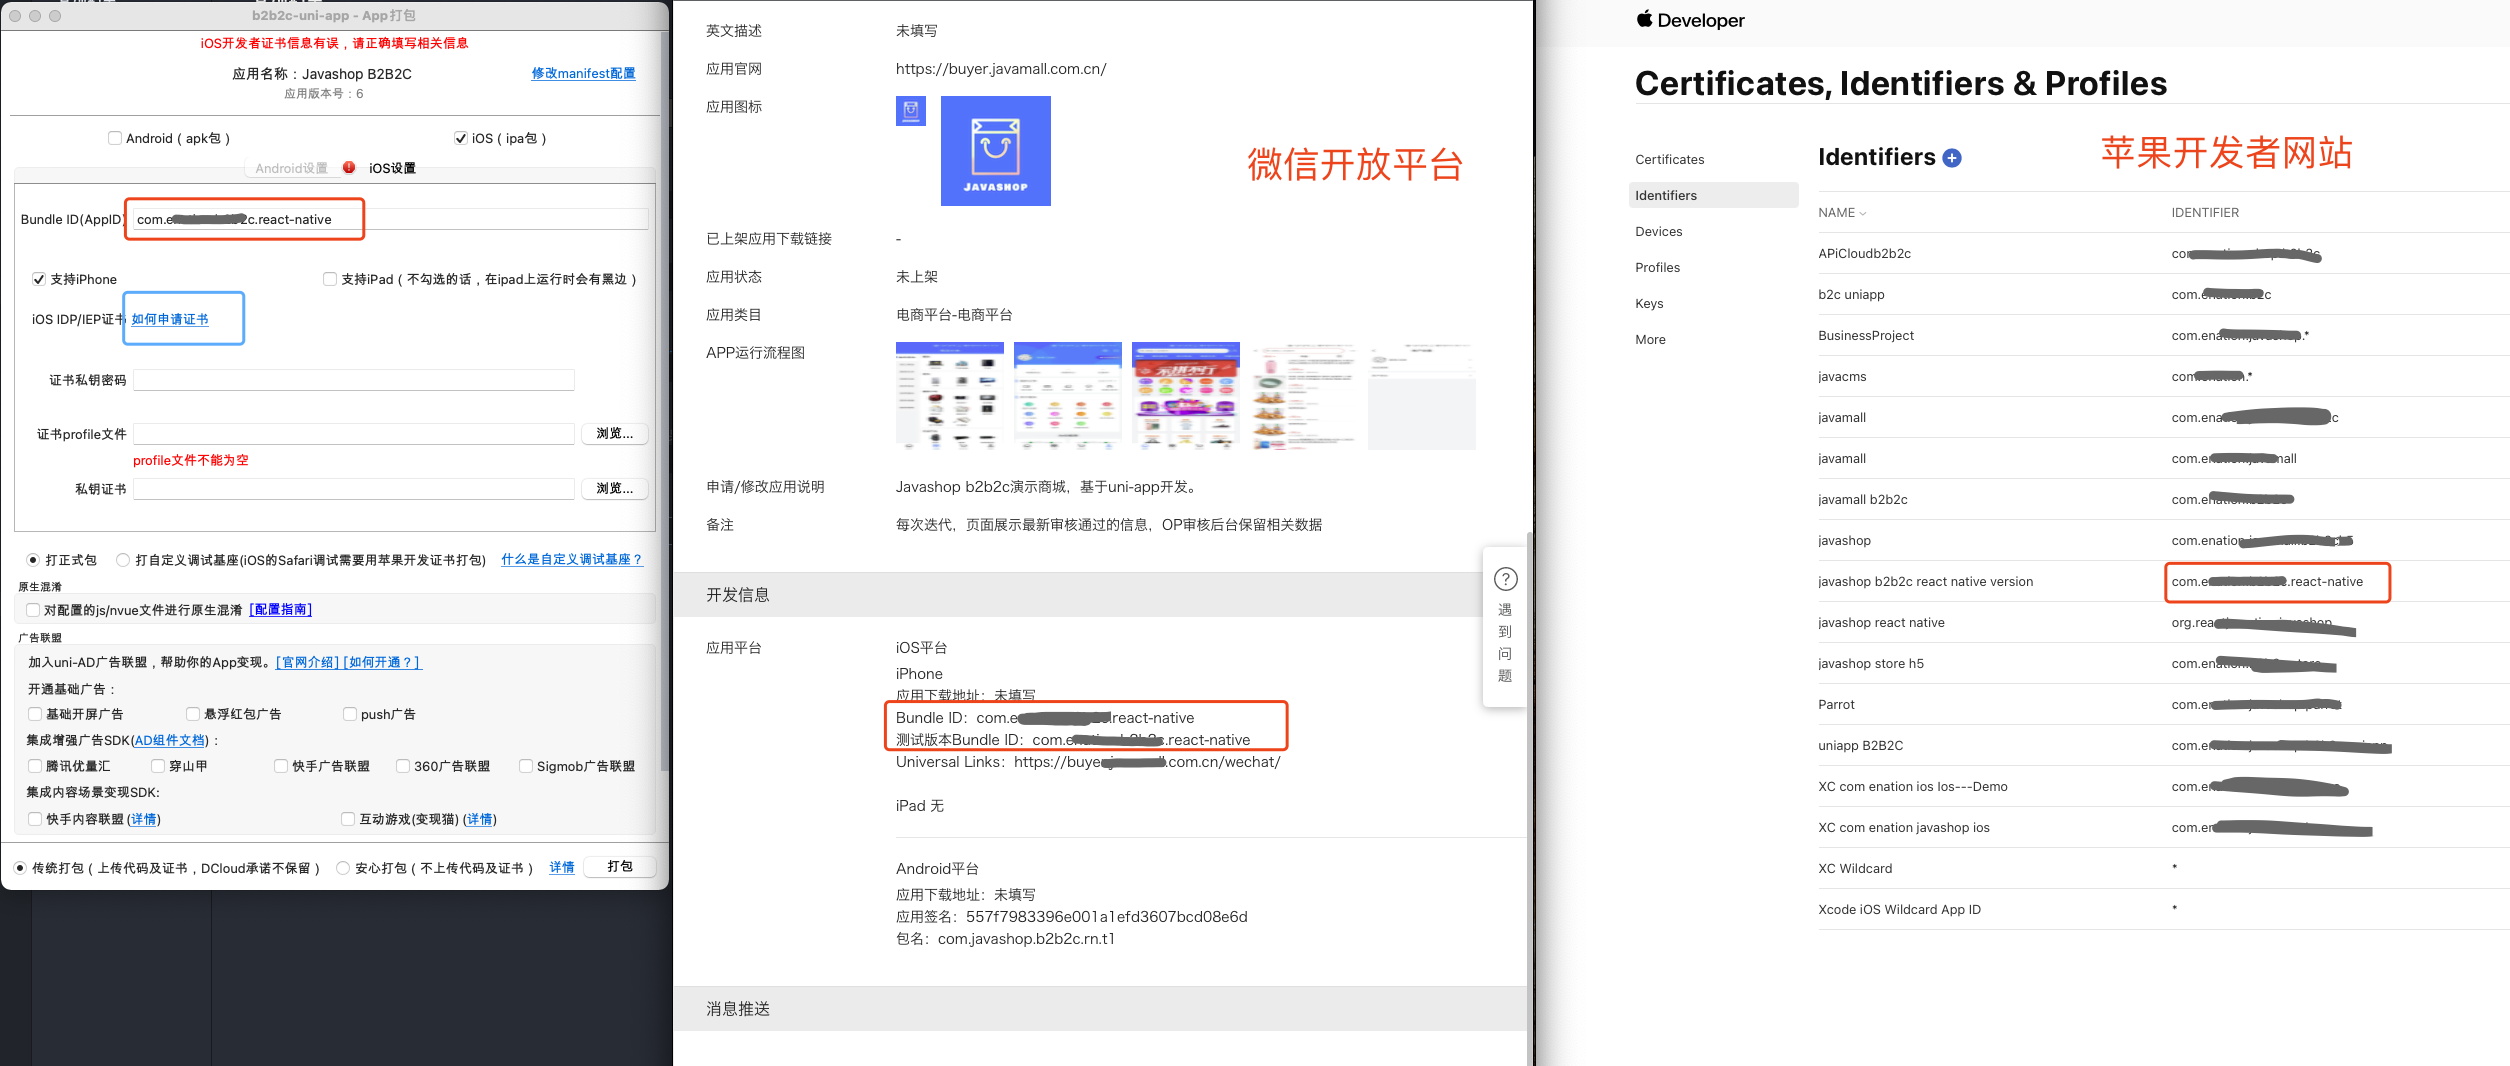Enable 快手广告联盟 checkbox

coord(281,766)
